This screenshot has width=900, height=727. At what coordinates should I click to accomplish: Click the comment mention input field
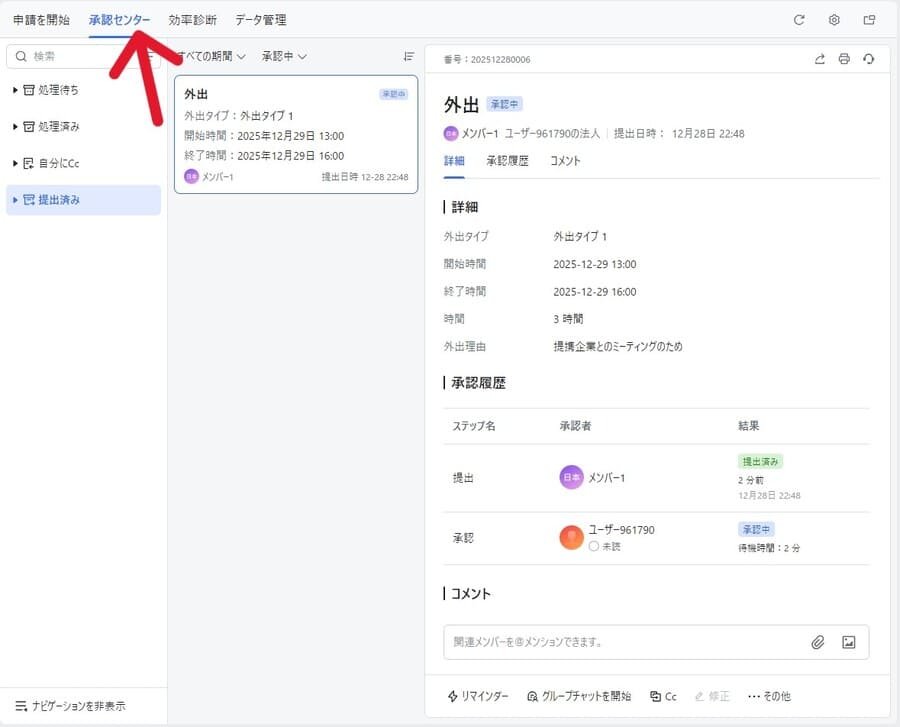point(620,642)
